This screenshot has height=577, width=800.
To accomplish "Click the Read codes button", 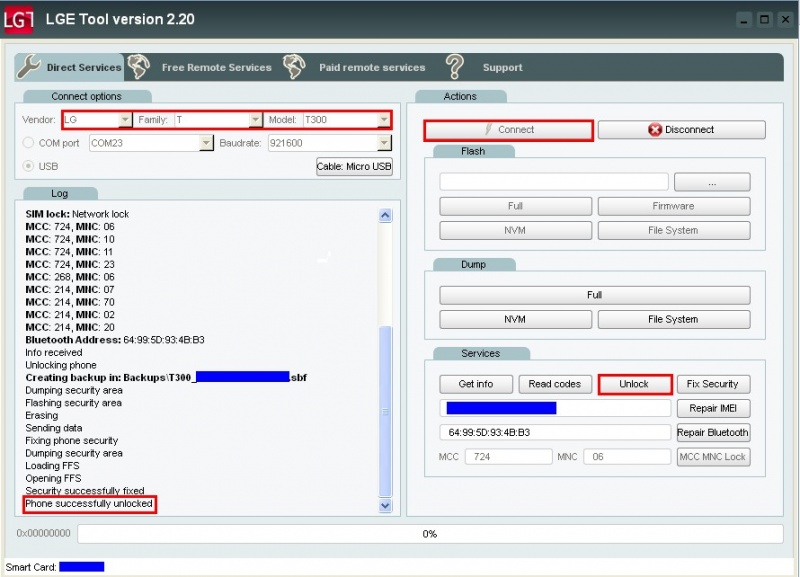I will coord(555,384).
